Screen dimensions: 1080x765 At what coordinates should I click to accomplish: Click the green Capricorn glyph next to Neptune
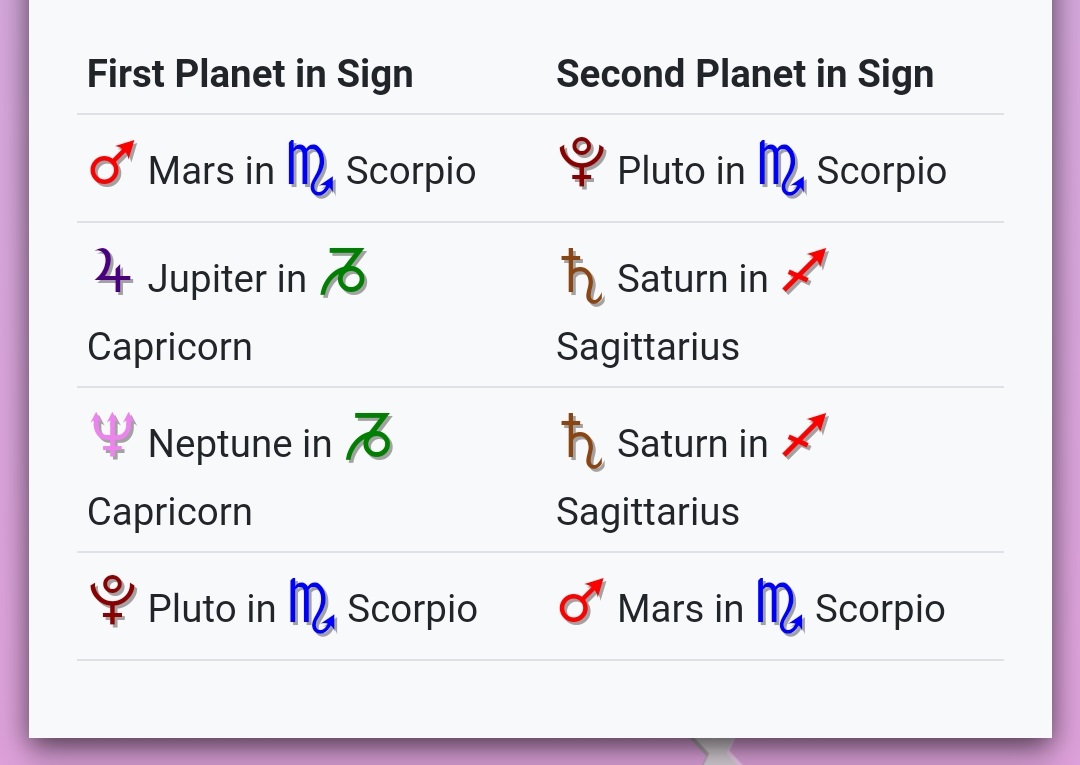pyautogui.click(x=369, y=437)
